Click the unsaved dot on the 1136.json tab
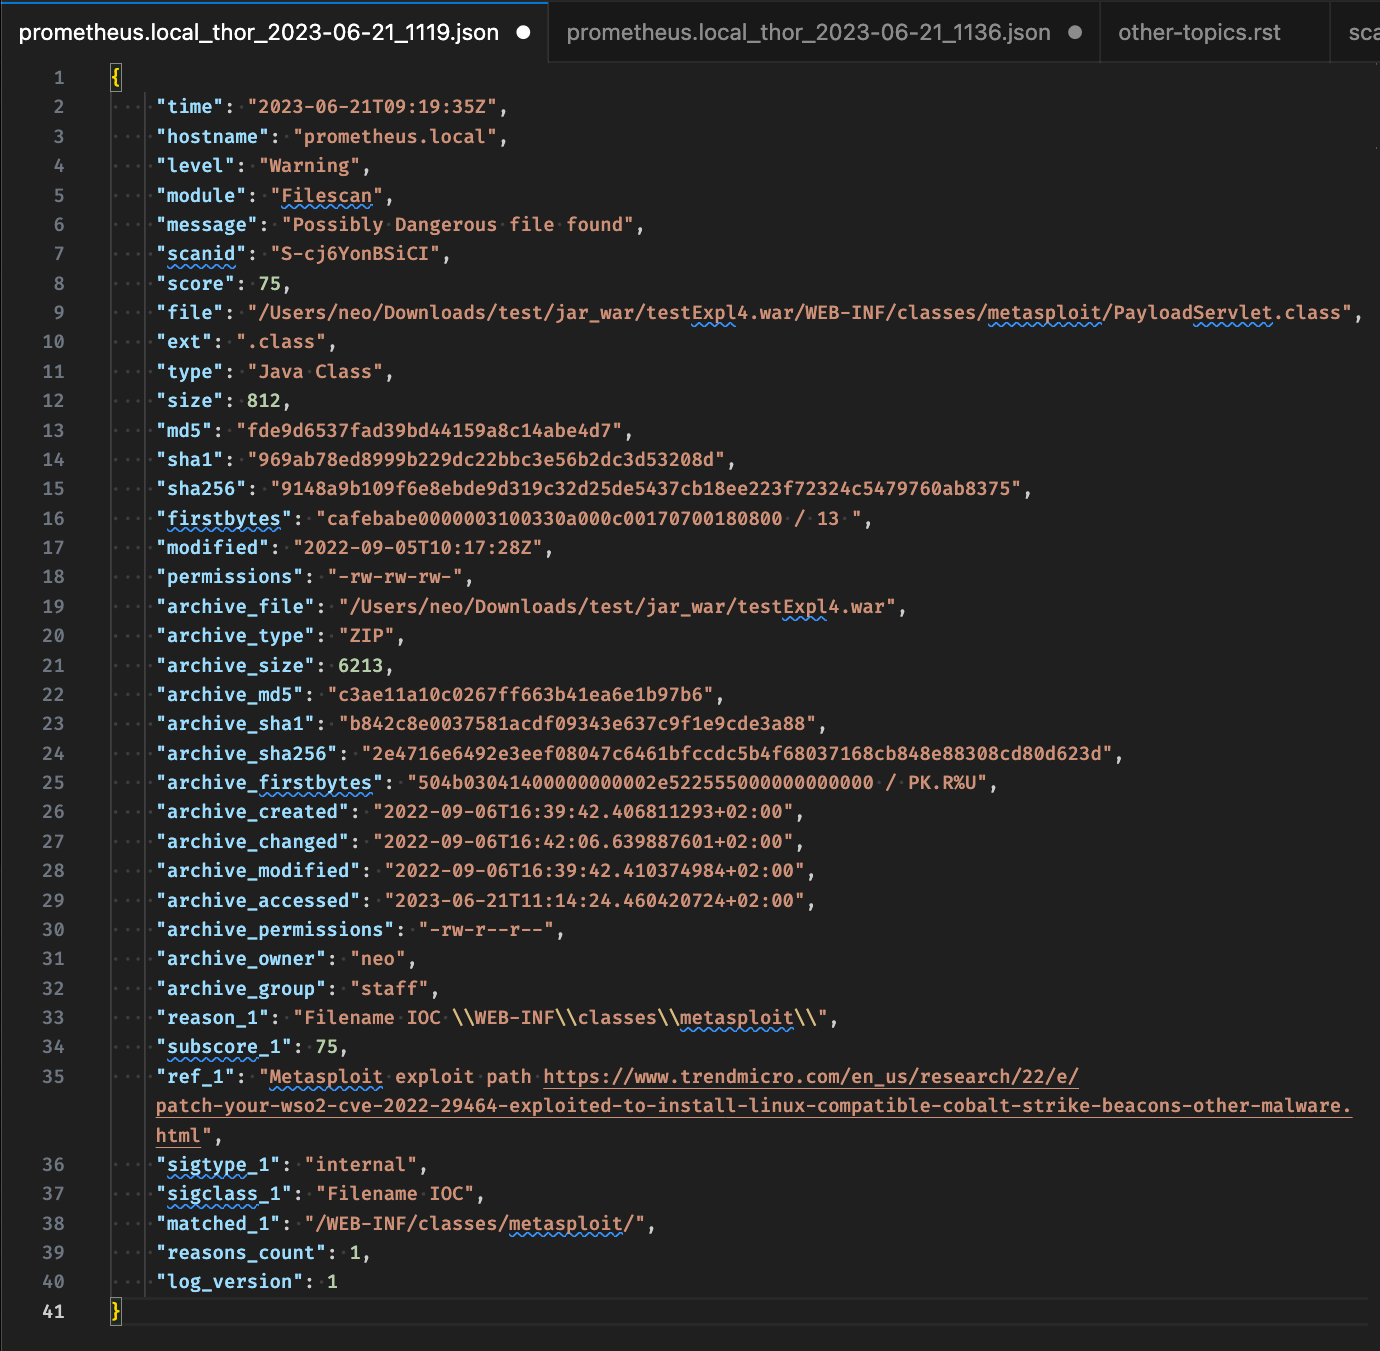 (x=1075, y=32)
